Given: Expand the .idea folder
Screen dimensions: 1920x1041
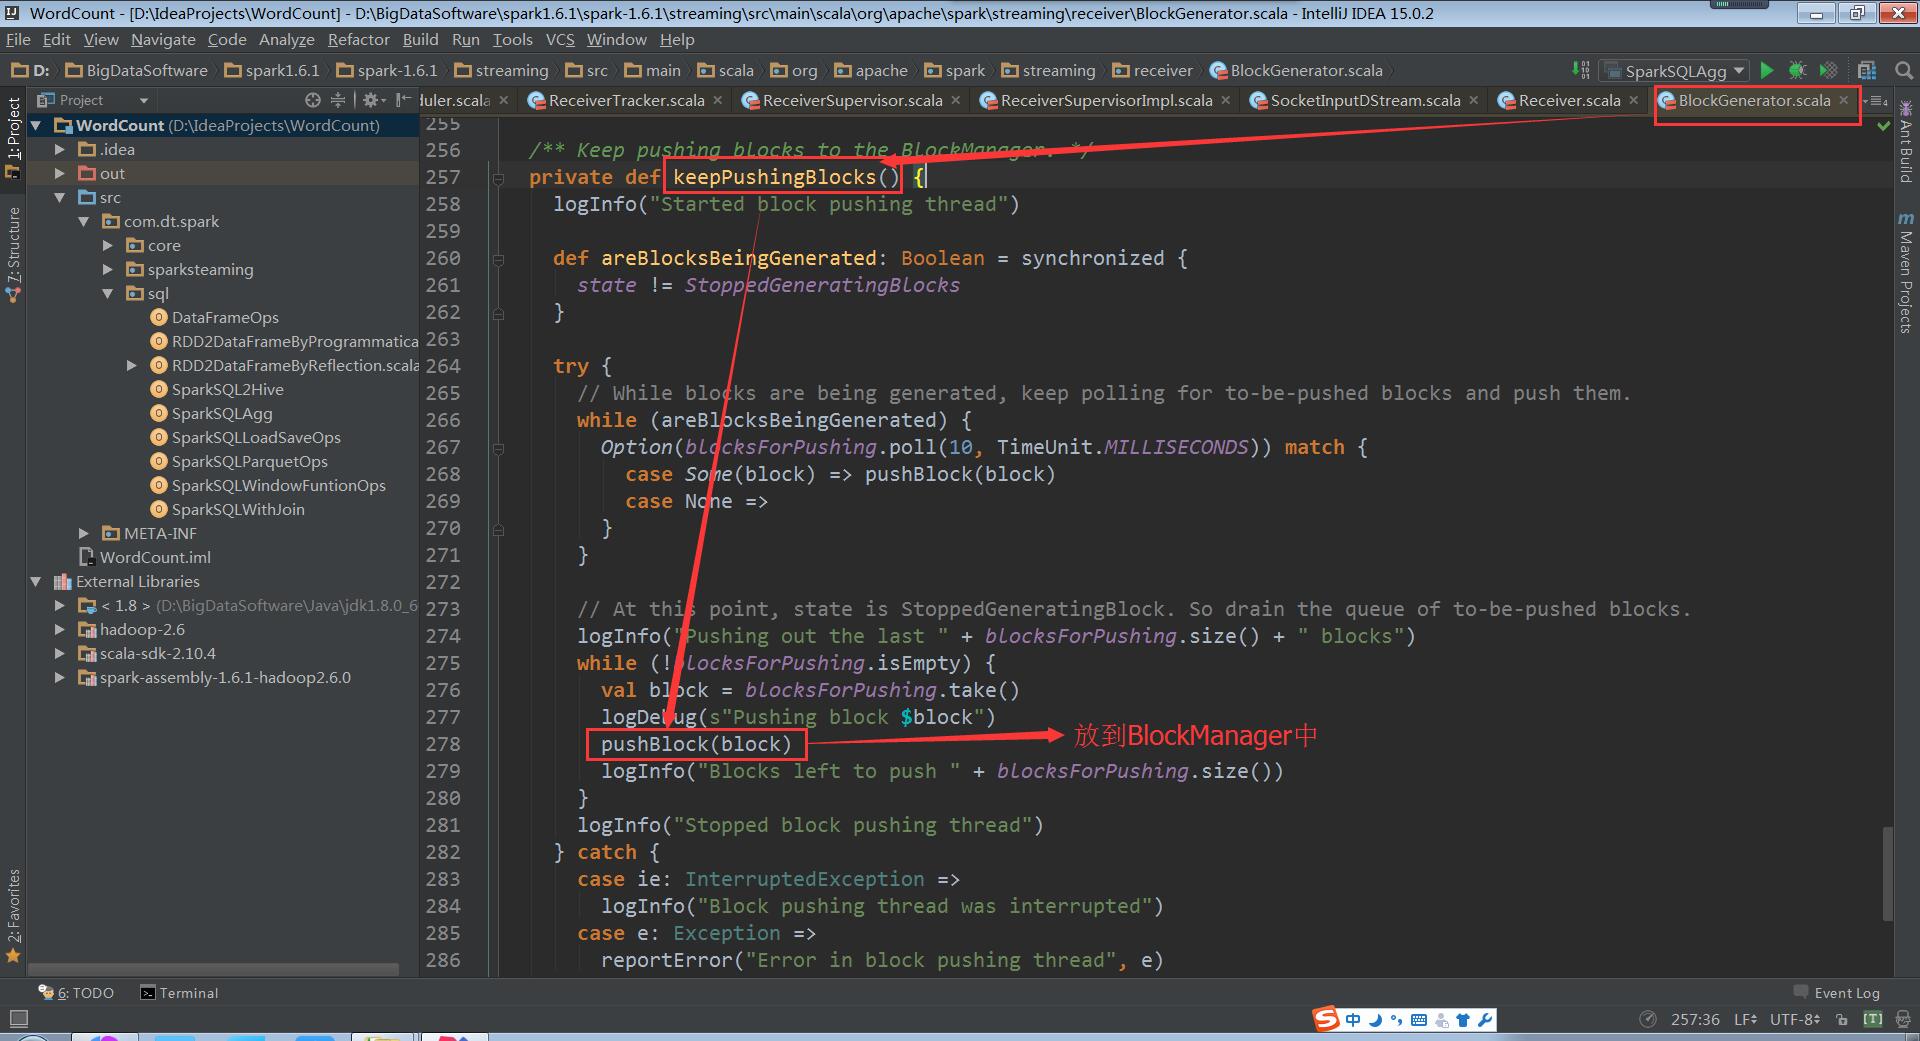Looking at the screenshot, I should (60, 149).
